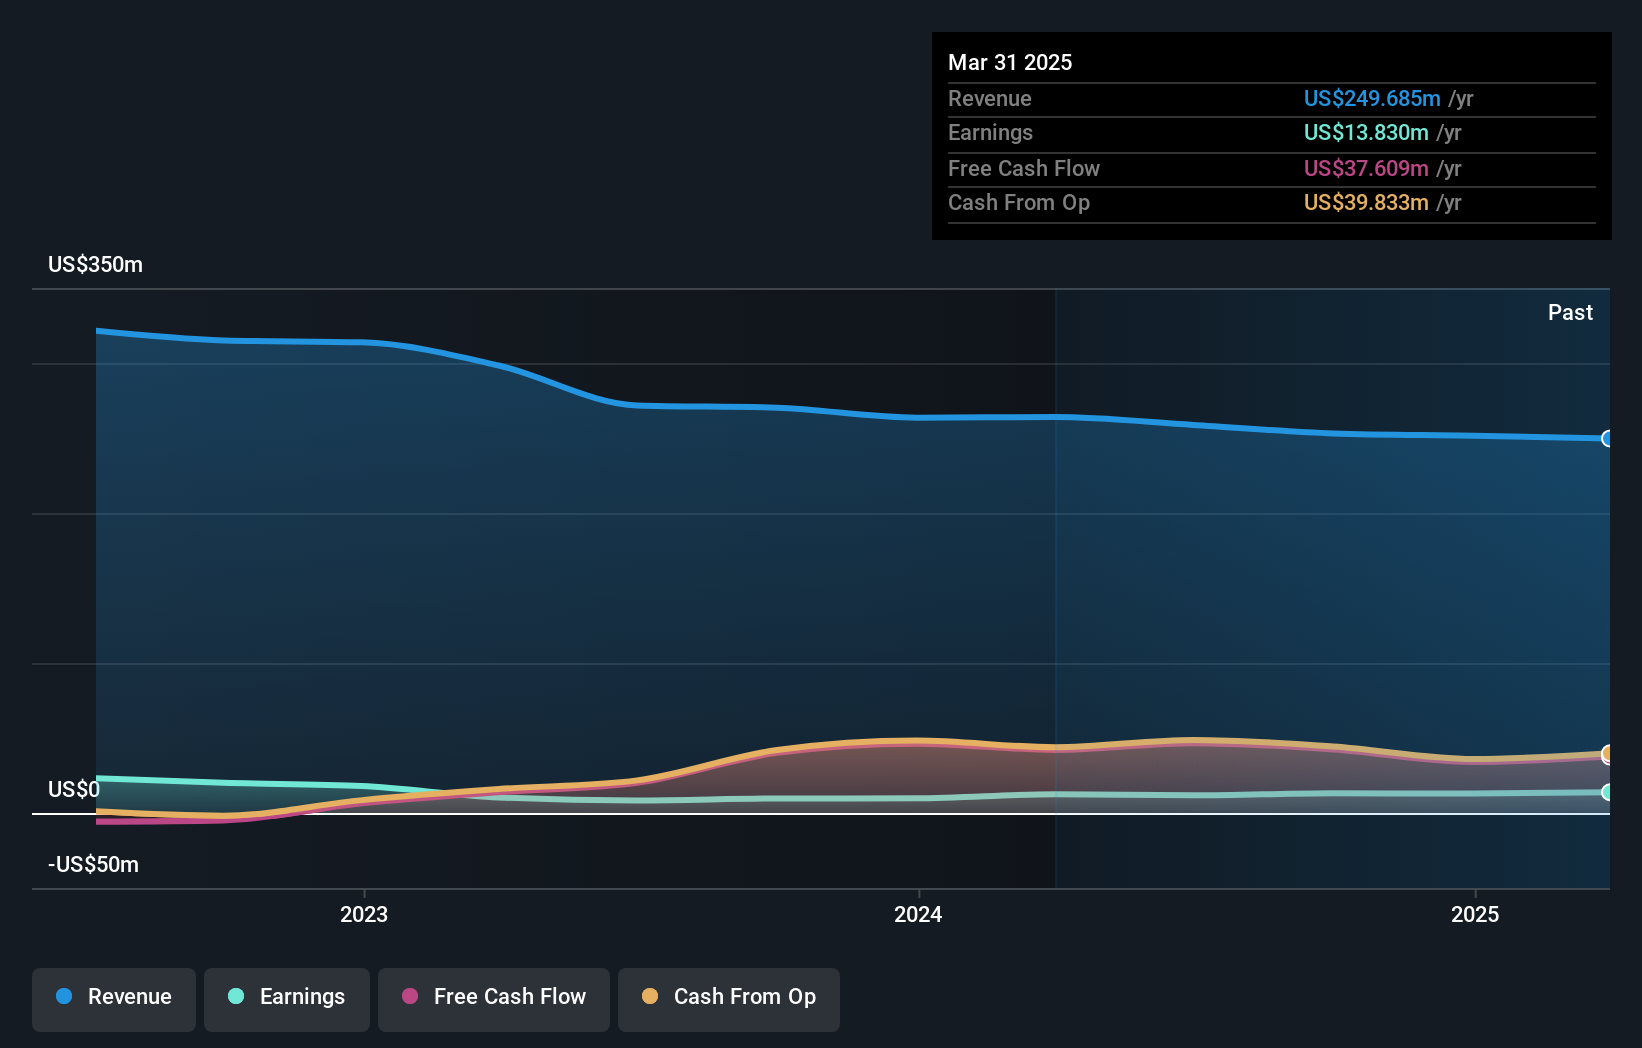Click the US$0 y-axis label
Image resolution: width=1642 pixels, height=1048 pixels.
74,789
